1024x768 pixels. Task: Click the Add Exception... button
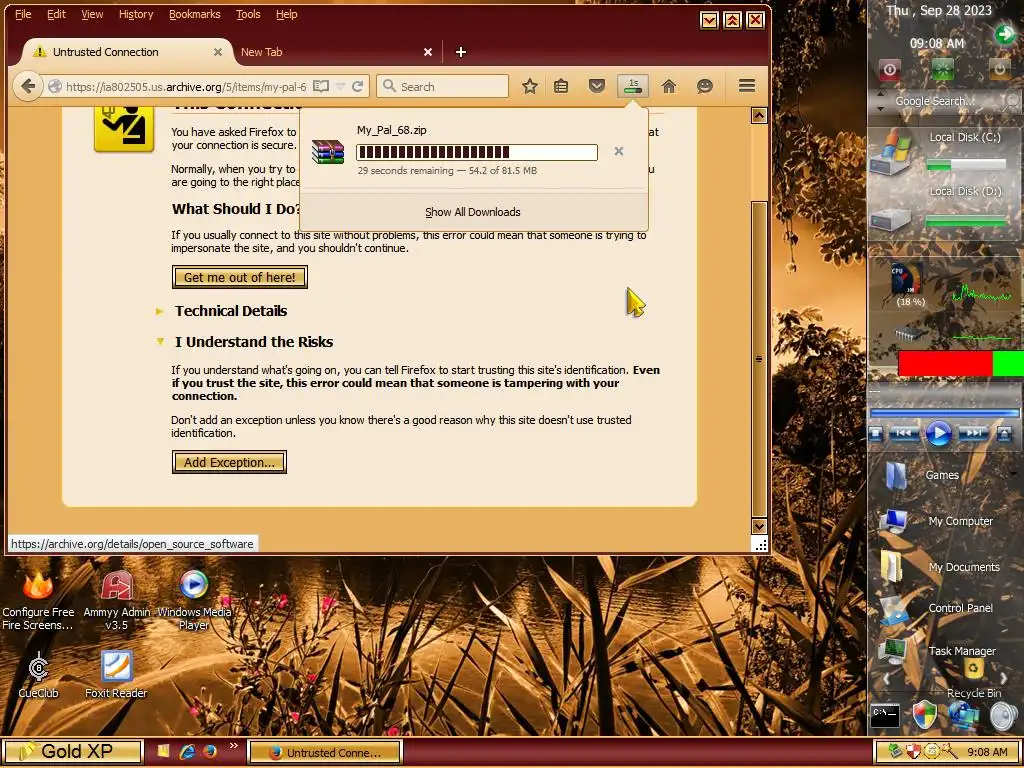click(229, 462)
